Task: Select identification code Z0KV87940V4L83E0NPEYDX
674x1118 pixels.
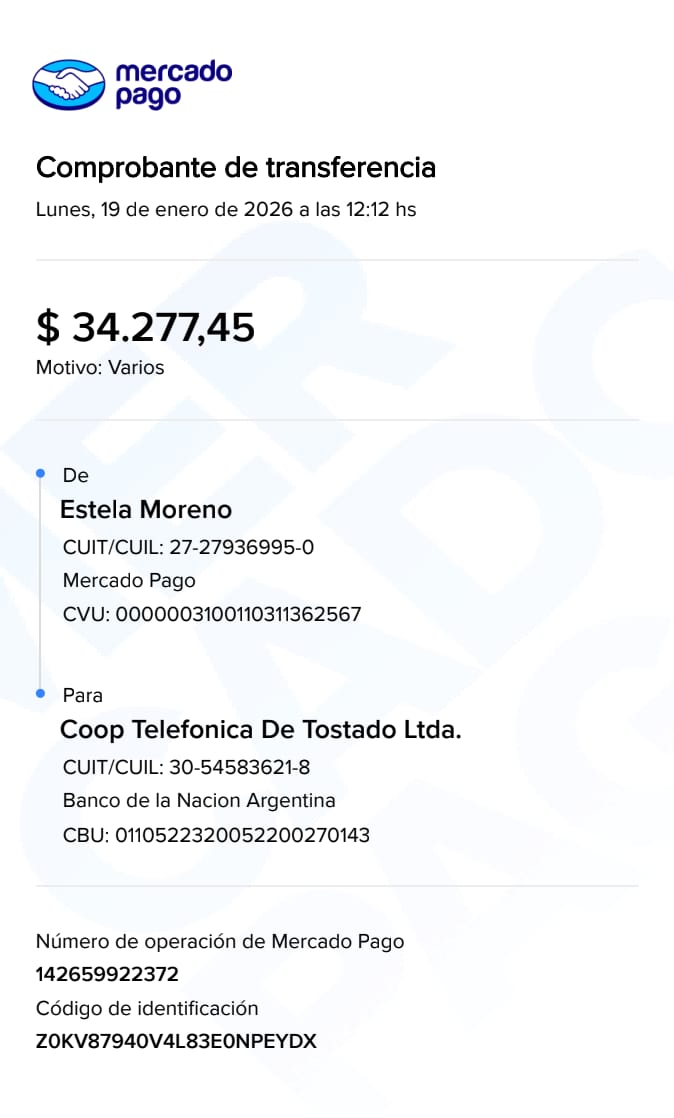Action: [176, 1041]
